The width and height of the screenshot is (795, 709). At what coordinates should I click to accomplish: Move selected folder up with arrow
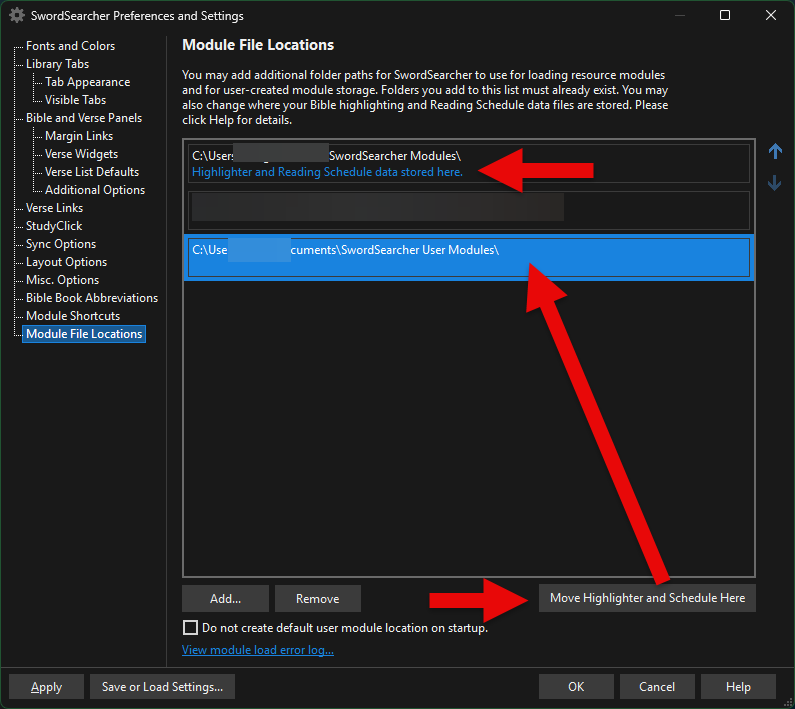[775, 151]
